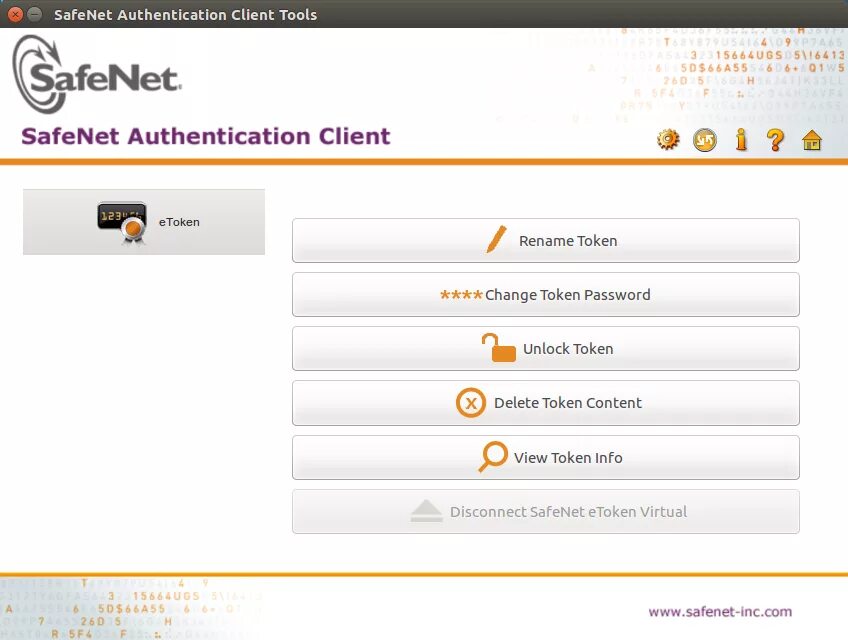Go to Home house icon
The image size is (848, 640).
pyautogui.click(x=812, y=140)
